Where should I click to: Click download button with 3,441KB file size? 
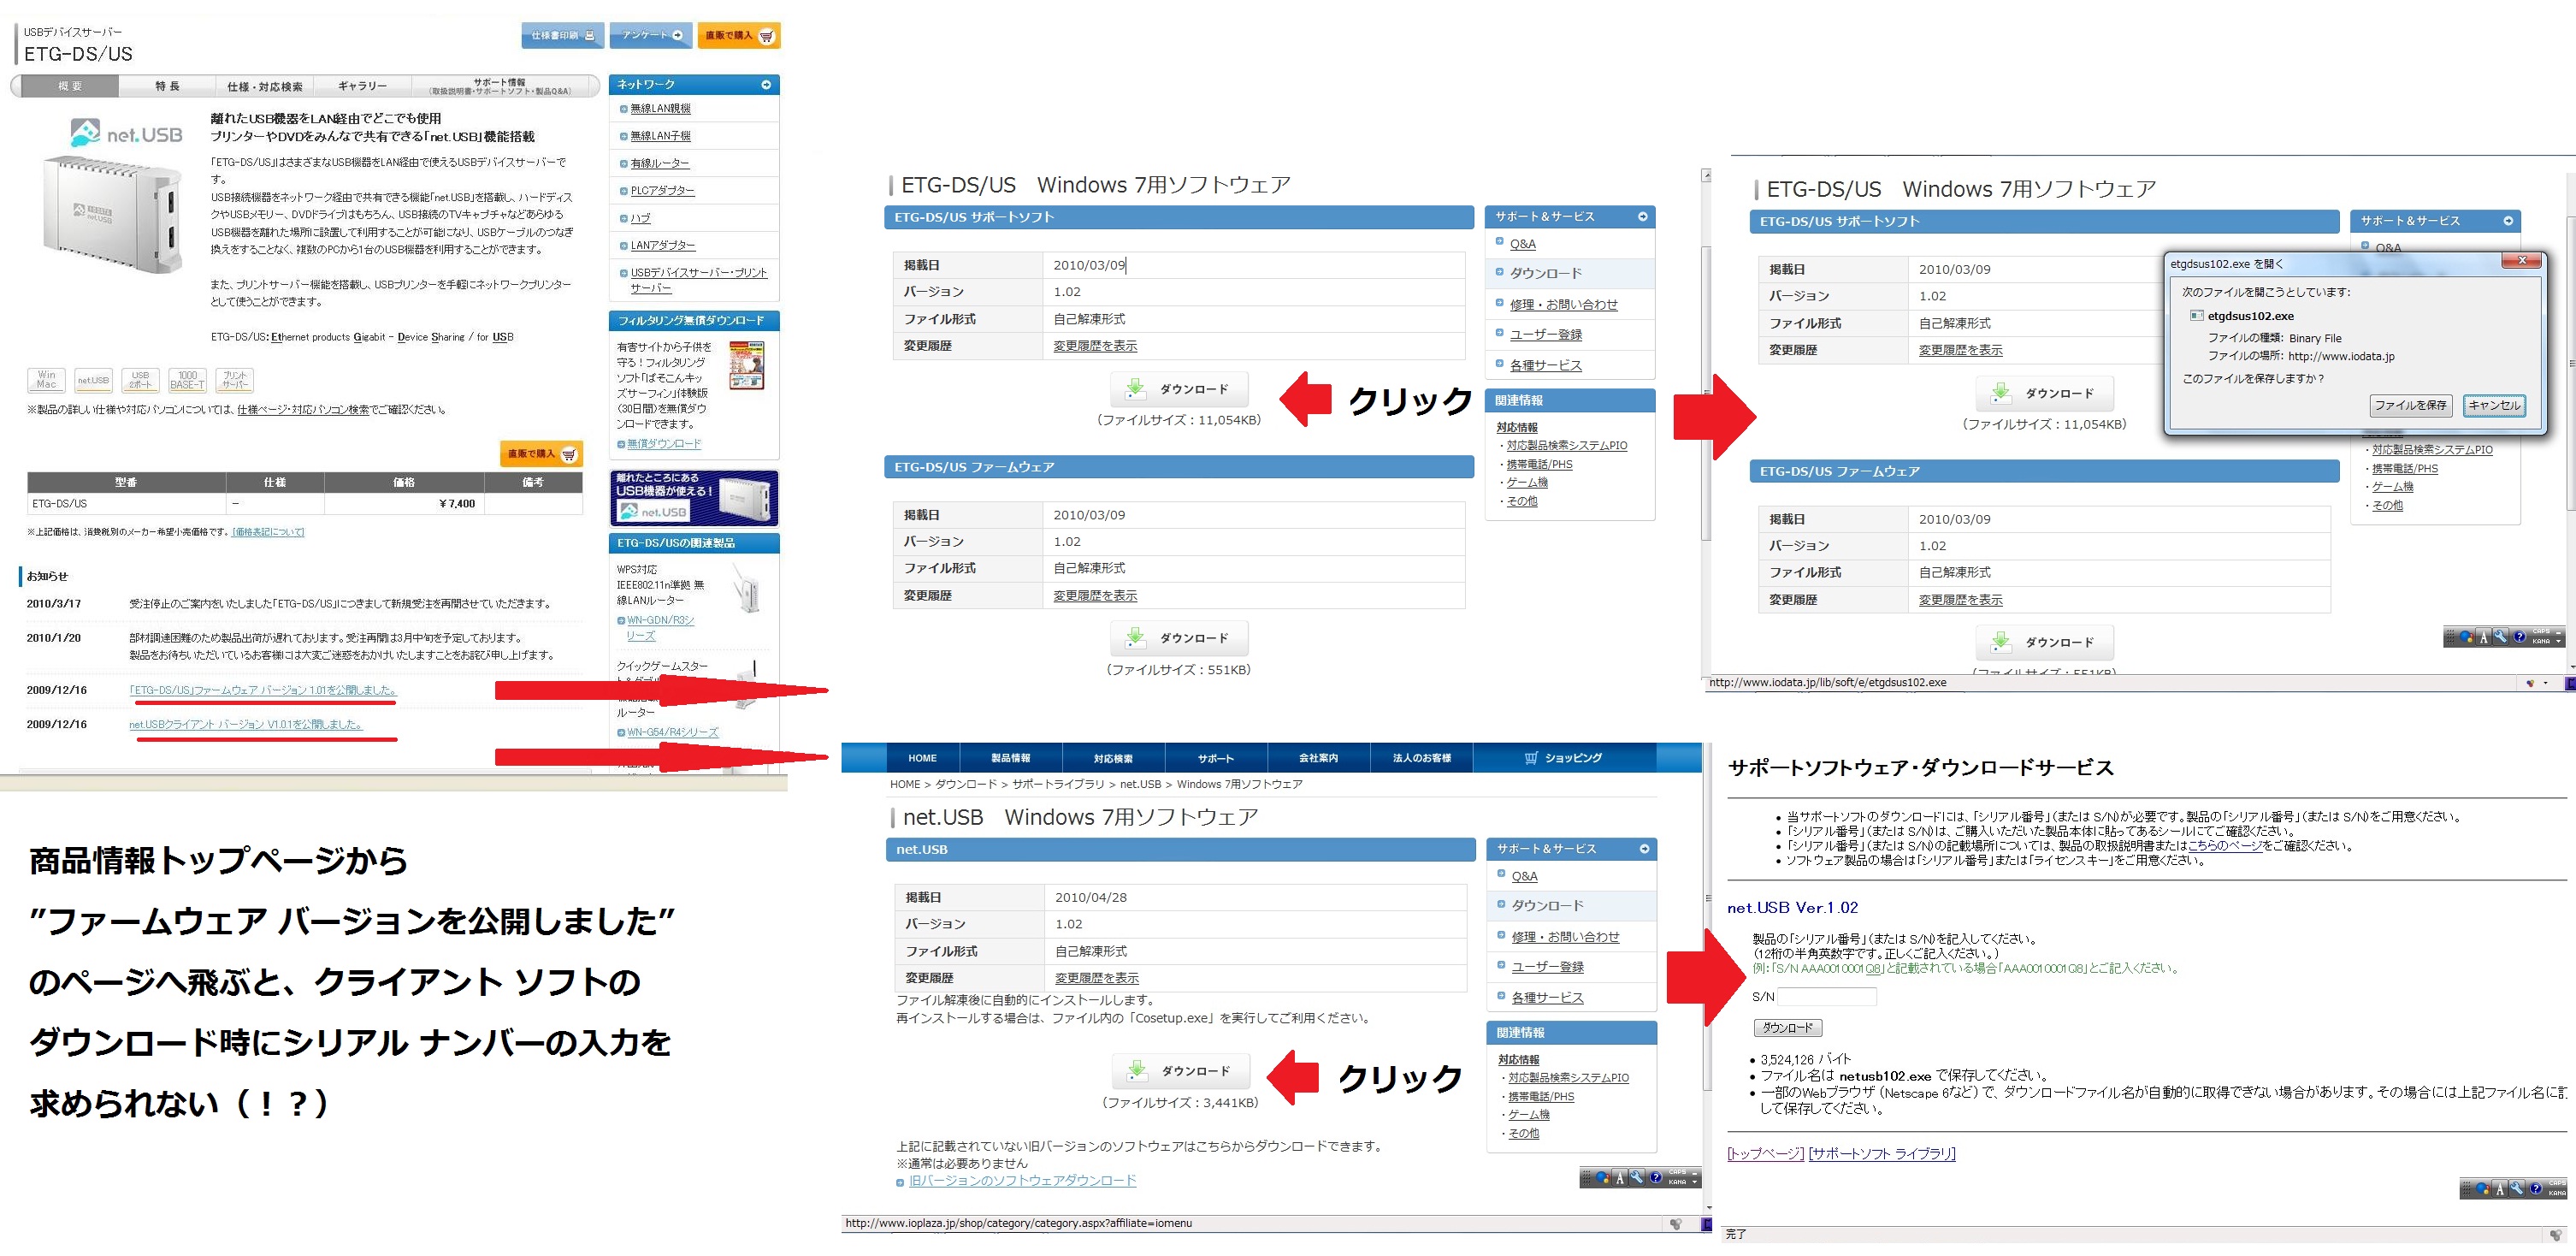click(x=1180, y=1071)
